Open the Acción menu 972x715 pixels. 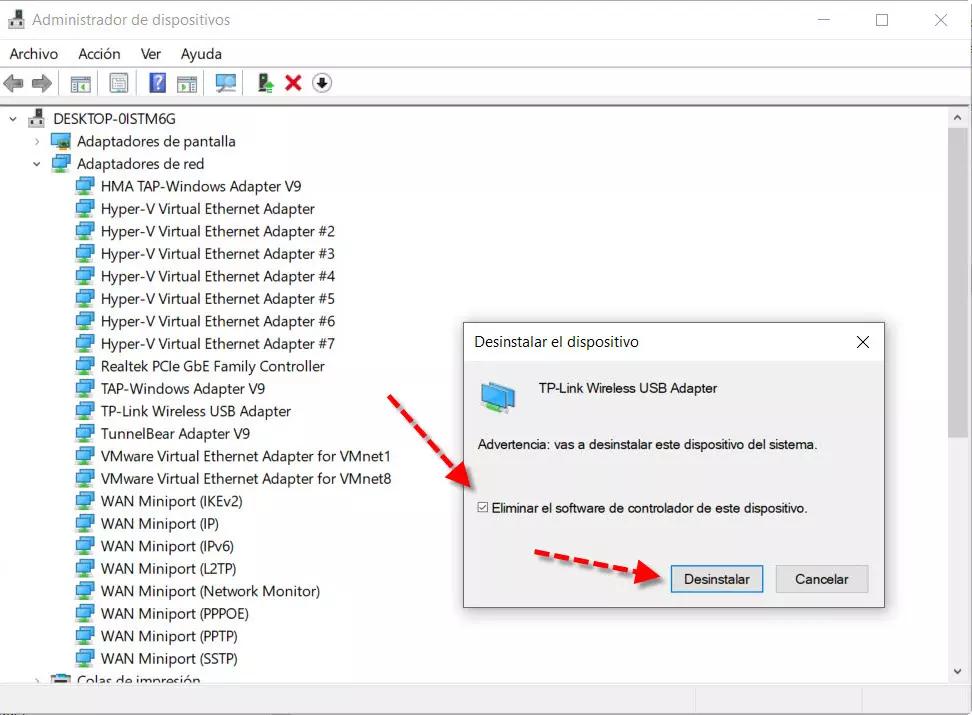(99, 54)
